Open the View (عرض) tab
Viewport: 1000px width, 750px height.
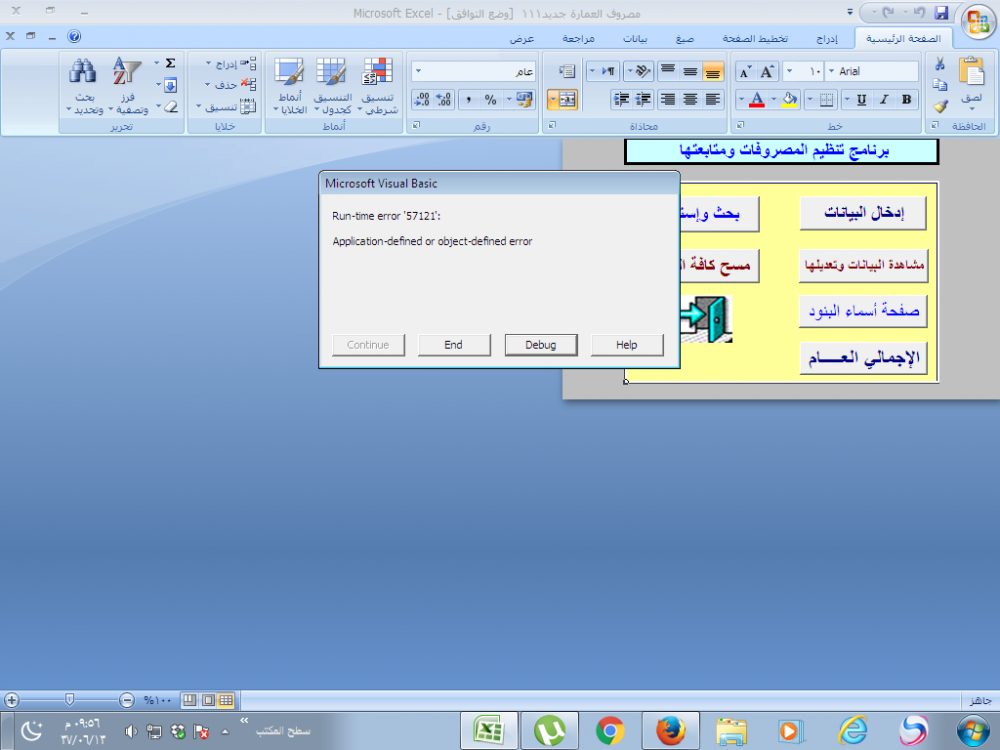tap(522, 38)
